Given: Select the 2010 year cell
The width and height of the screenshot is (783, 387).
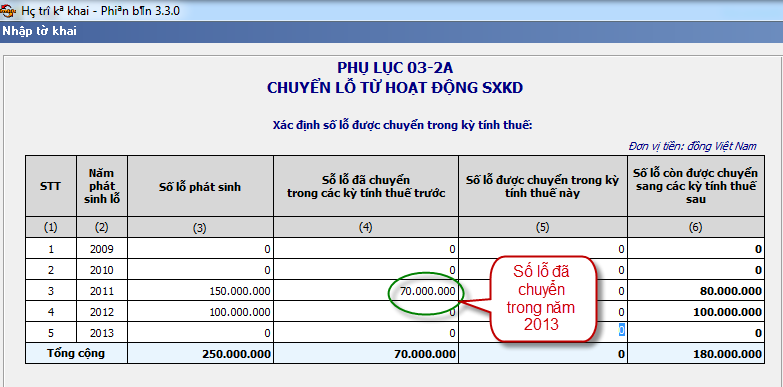Looking at the screenshot, I should (x=101, y=270).
